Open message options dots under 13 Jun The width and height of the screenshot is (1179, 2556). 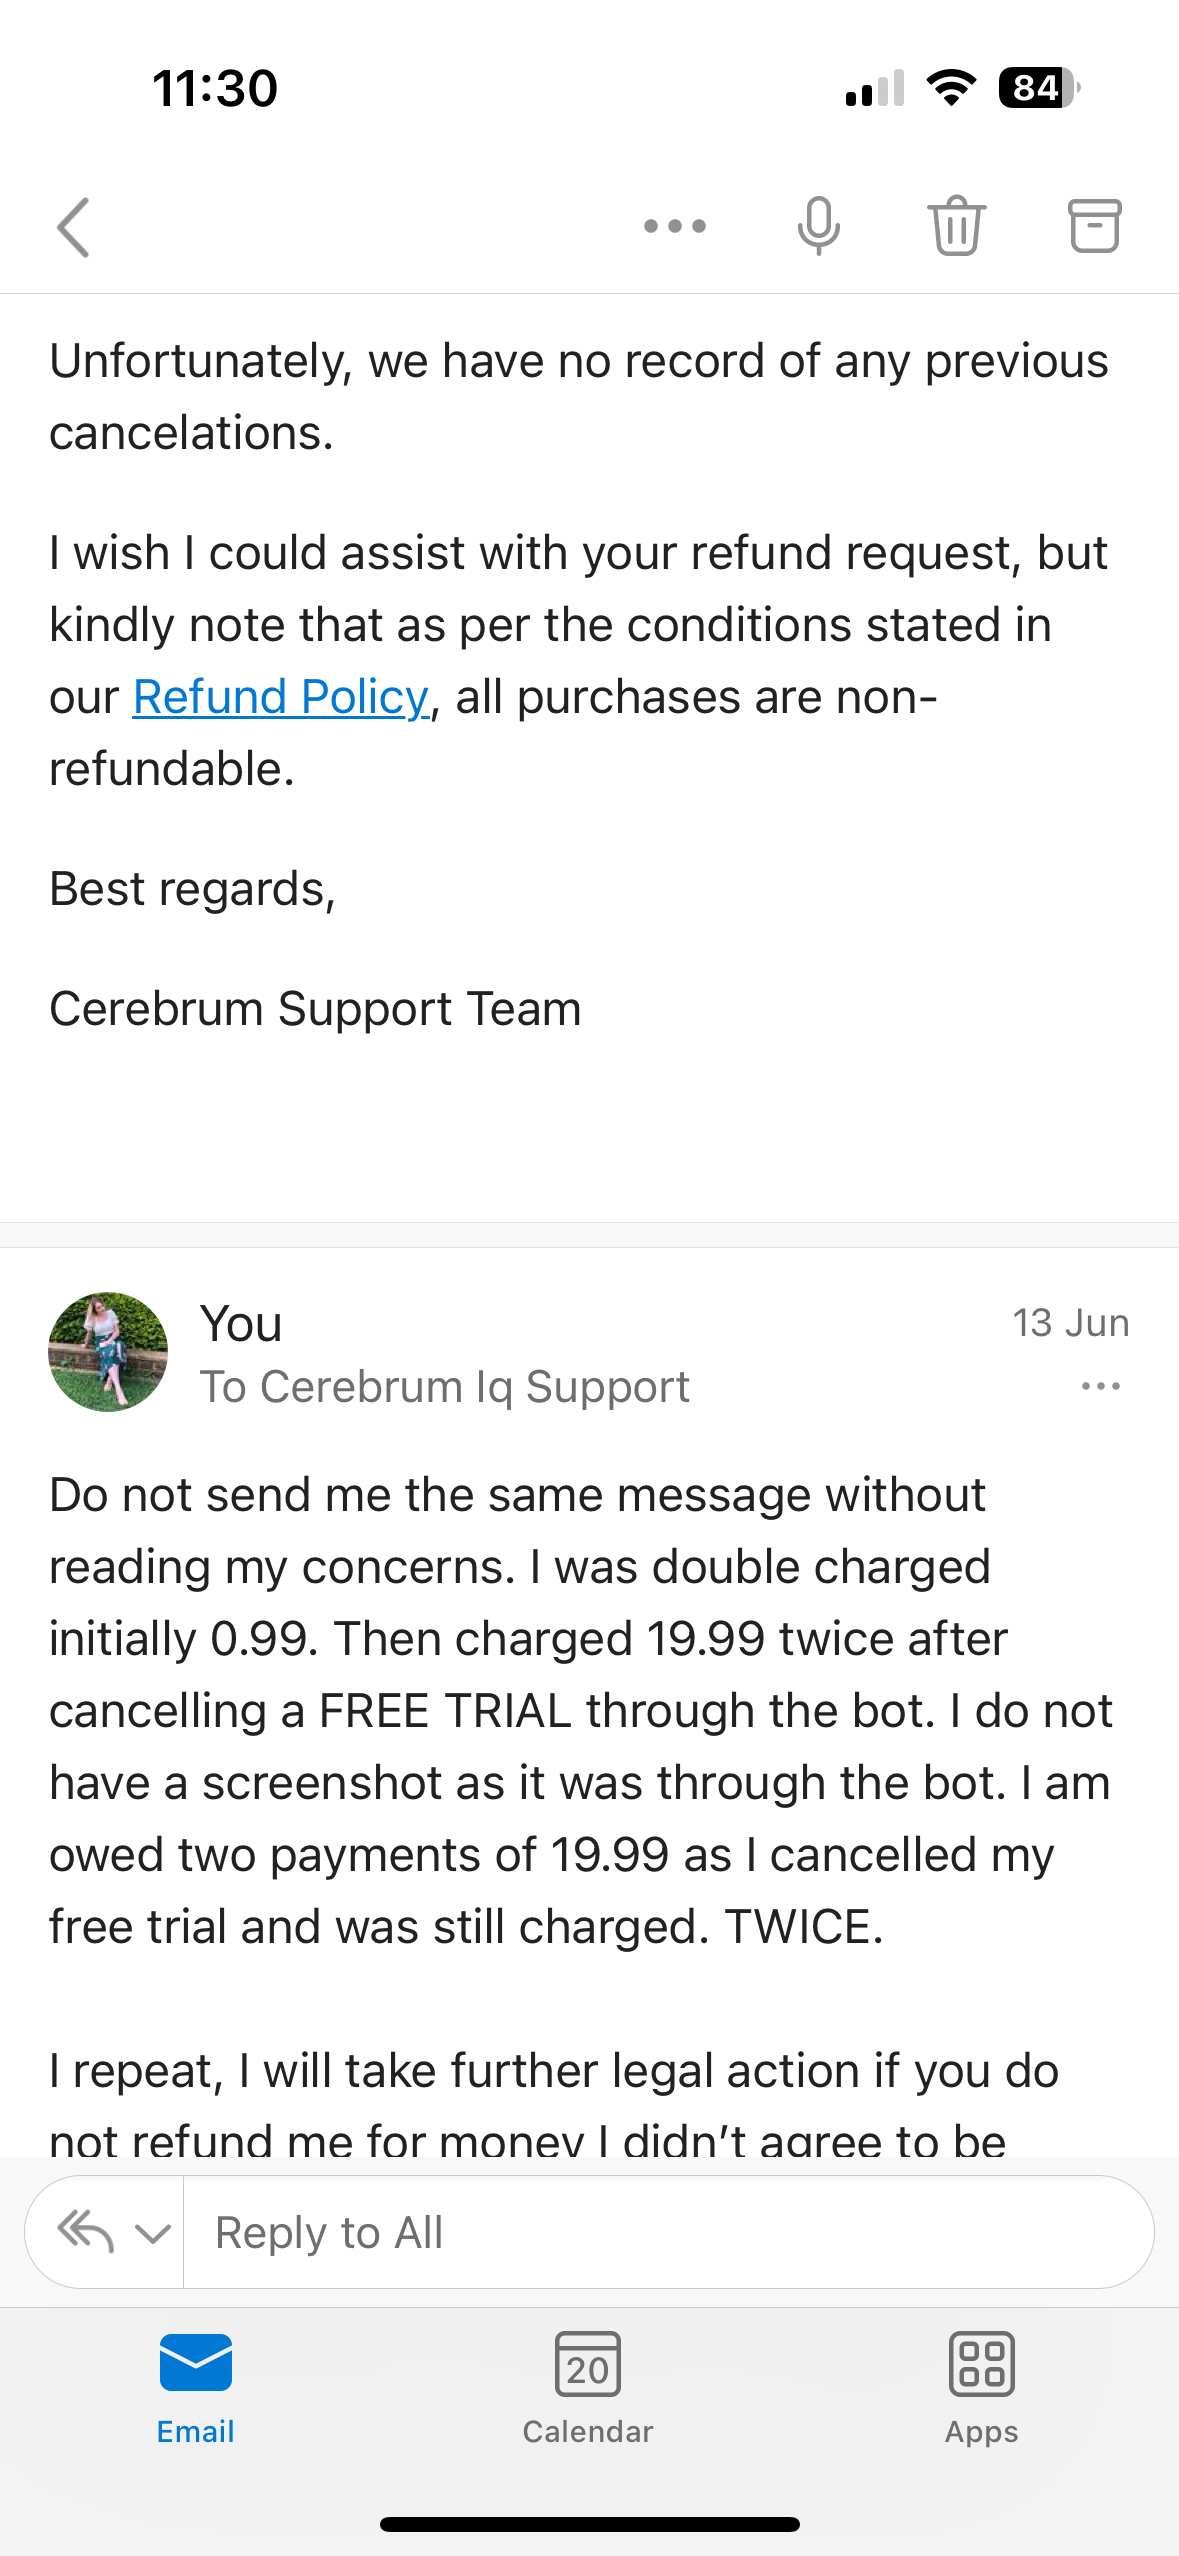[1100, 1386]
